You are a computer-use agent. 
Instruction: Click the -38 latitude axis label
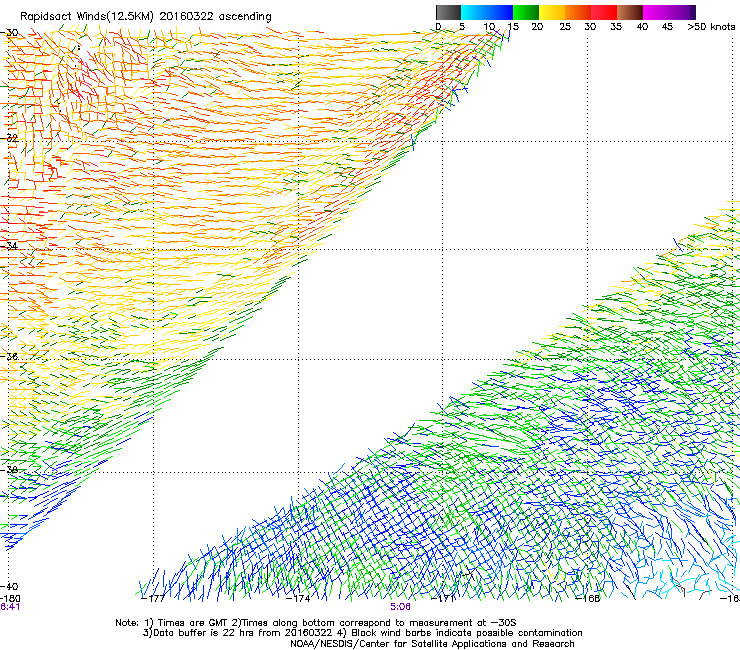[10, 470]
